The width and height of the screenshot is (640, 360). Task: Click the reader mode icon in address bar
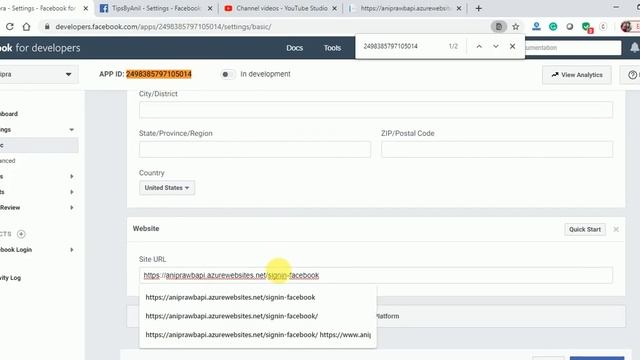(498, 27)
